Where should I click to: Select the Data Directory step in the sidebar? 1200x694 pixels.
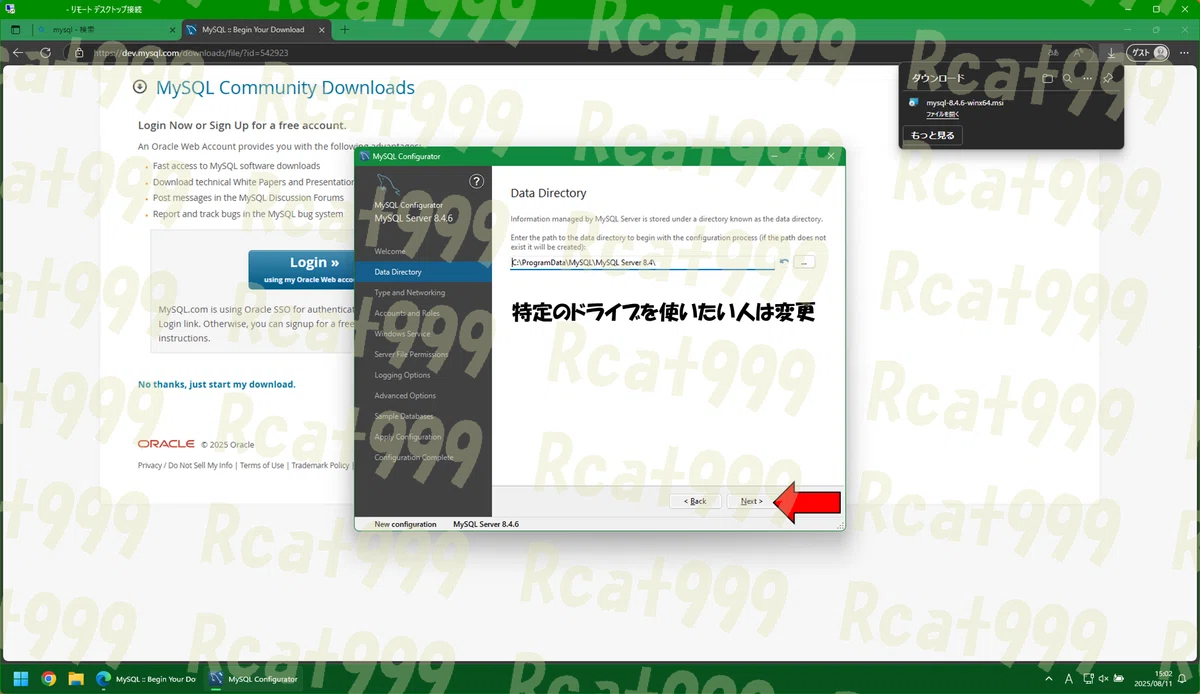coord(423,272)
